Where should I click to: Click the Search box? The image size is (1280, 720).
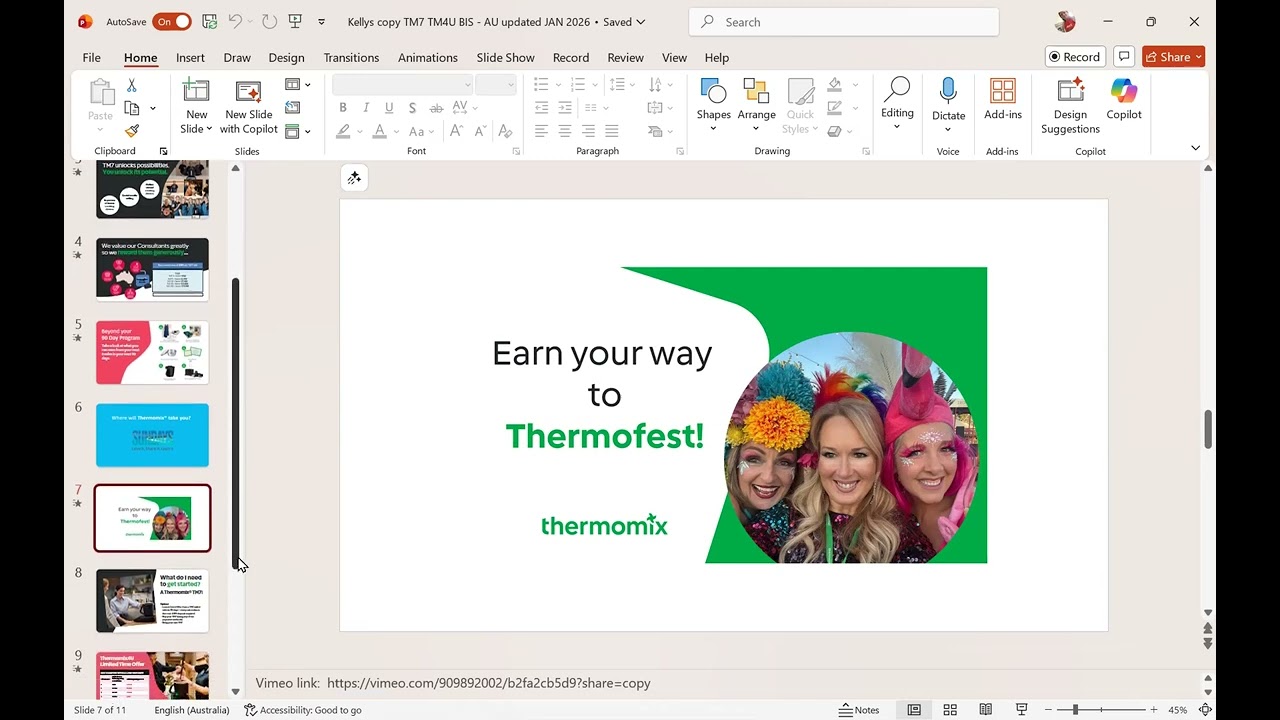point(844,21)
